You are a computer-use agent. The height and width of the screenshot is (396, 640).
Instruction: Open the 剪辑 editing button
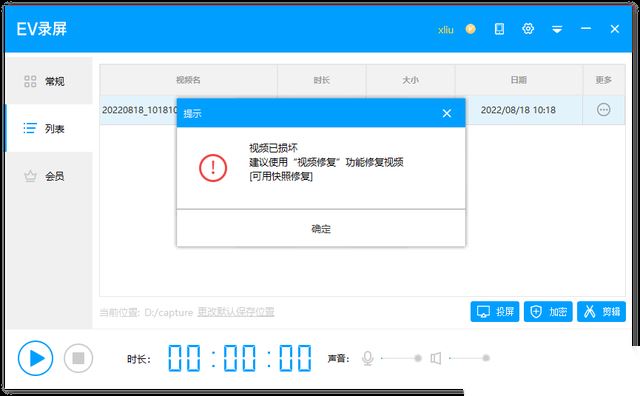[601, 312]
